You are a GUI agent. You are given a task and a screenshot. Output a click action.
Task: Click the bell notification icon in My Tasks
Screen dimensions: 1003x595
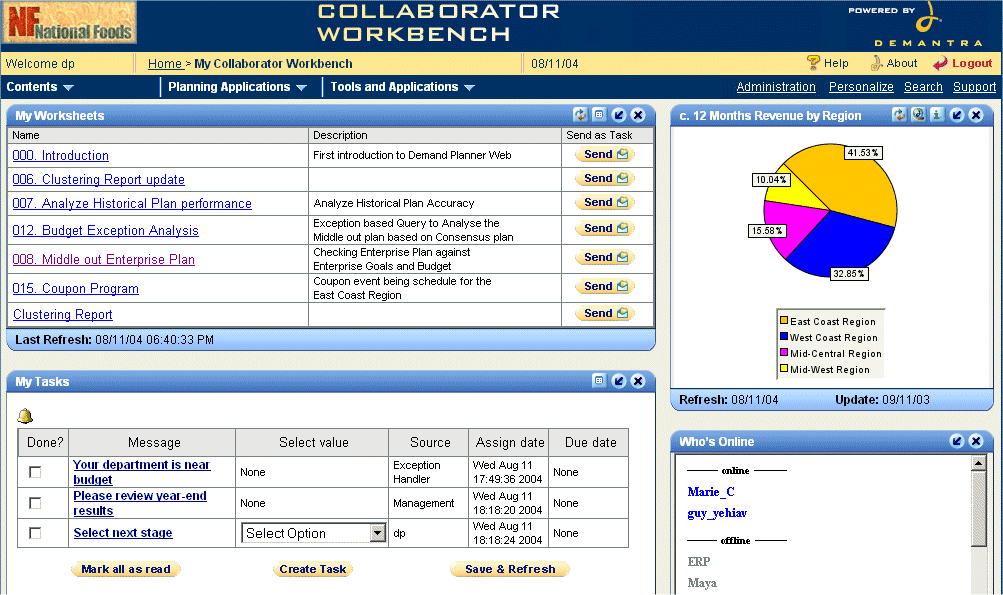coord(25,416)
